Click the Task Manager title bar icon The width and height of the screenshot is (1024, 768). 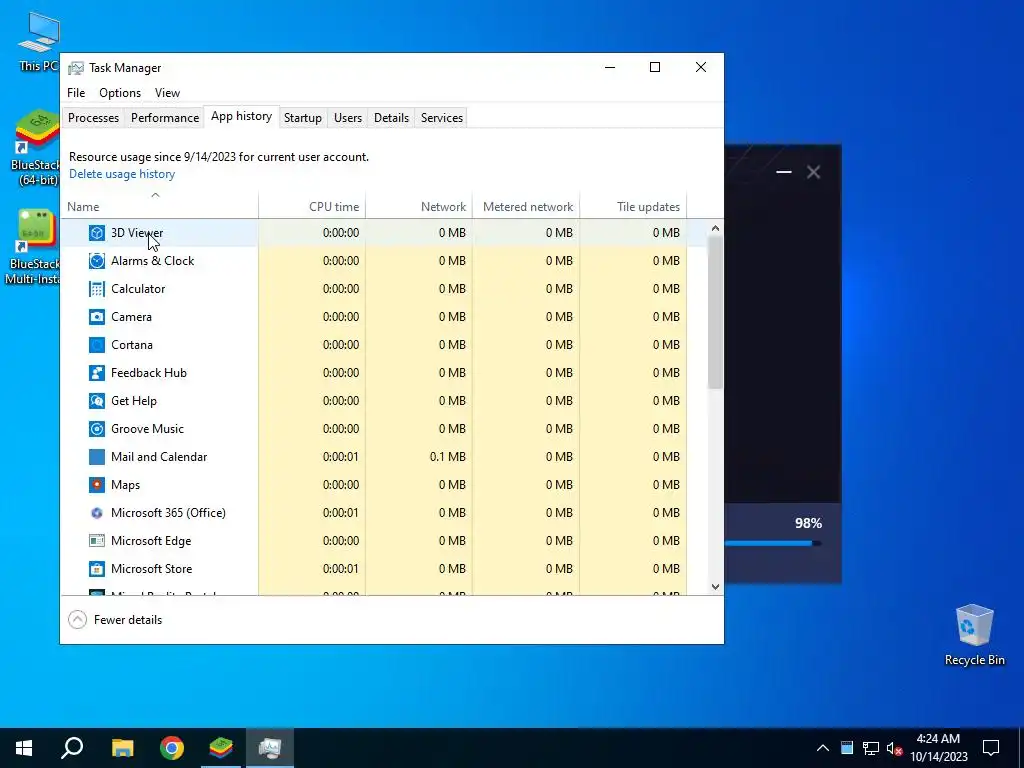(76, 68)
